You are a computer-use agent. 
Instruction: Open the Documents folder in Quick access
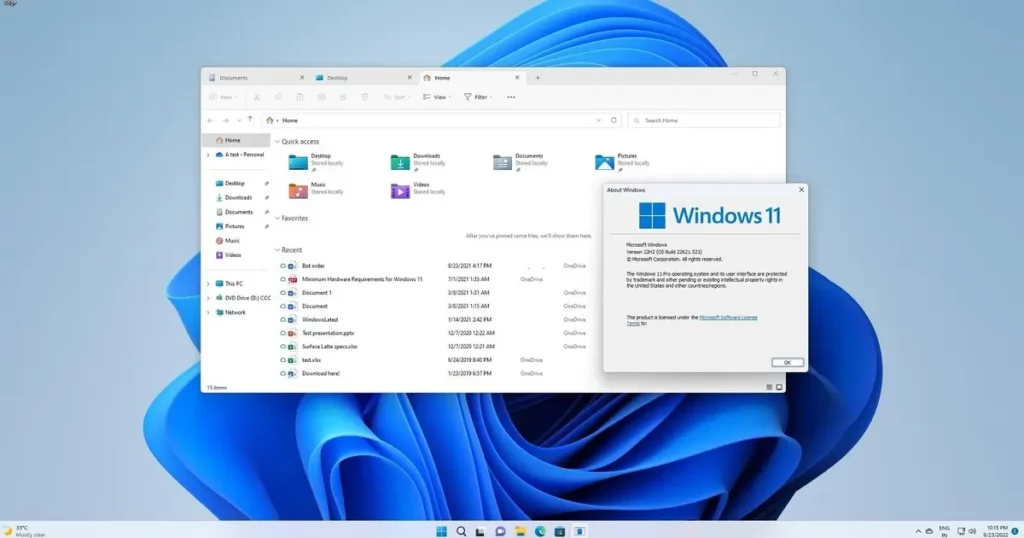520,161
